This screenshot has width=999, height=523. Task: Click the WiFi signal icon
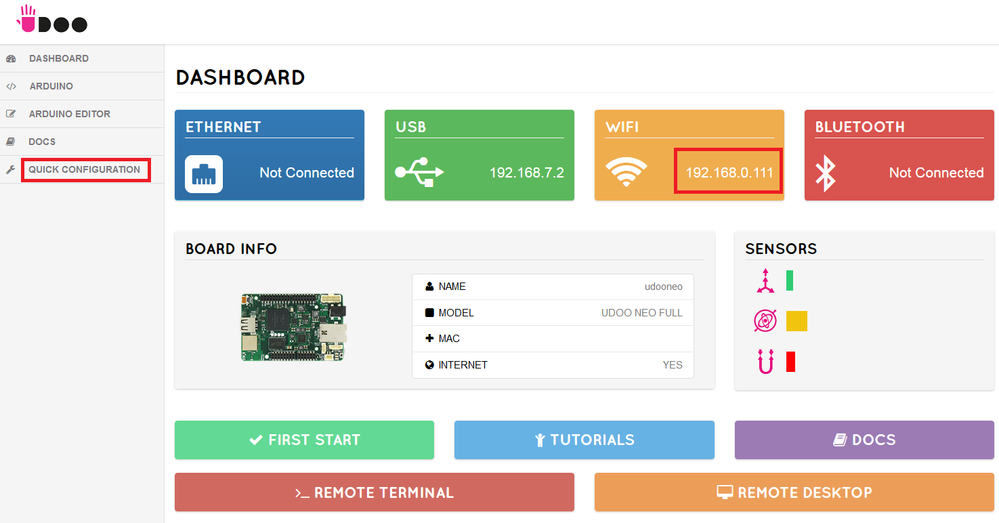626,171
